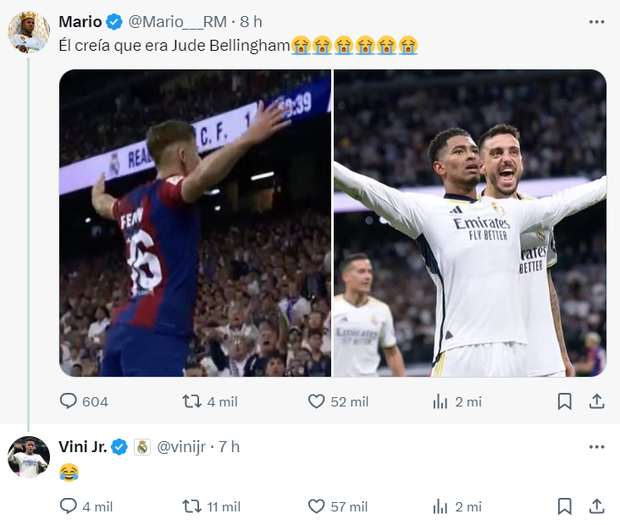Screen dimensions: 620x525
Task: Reply to Mario's tweet
Action: pos(69,401)
